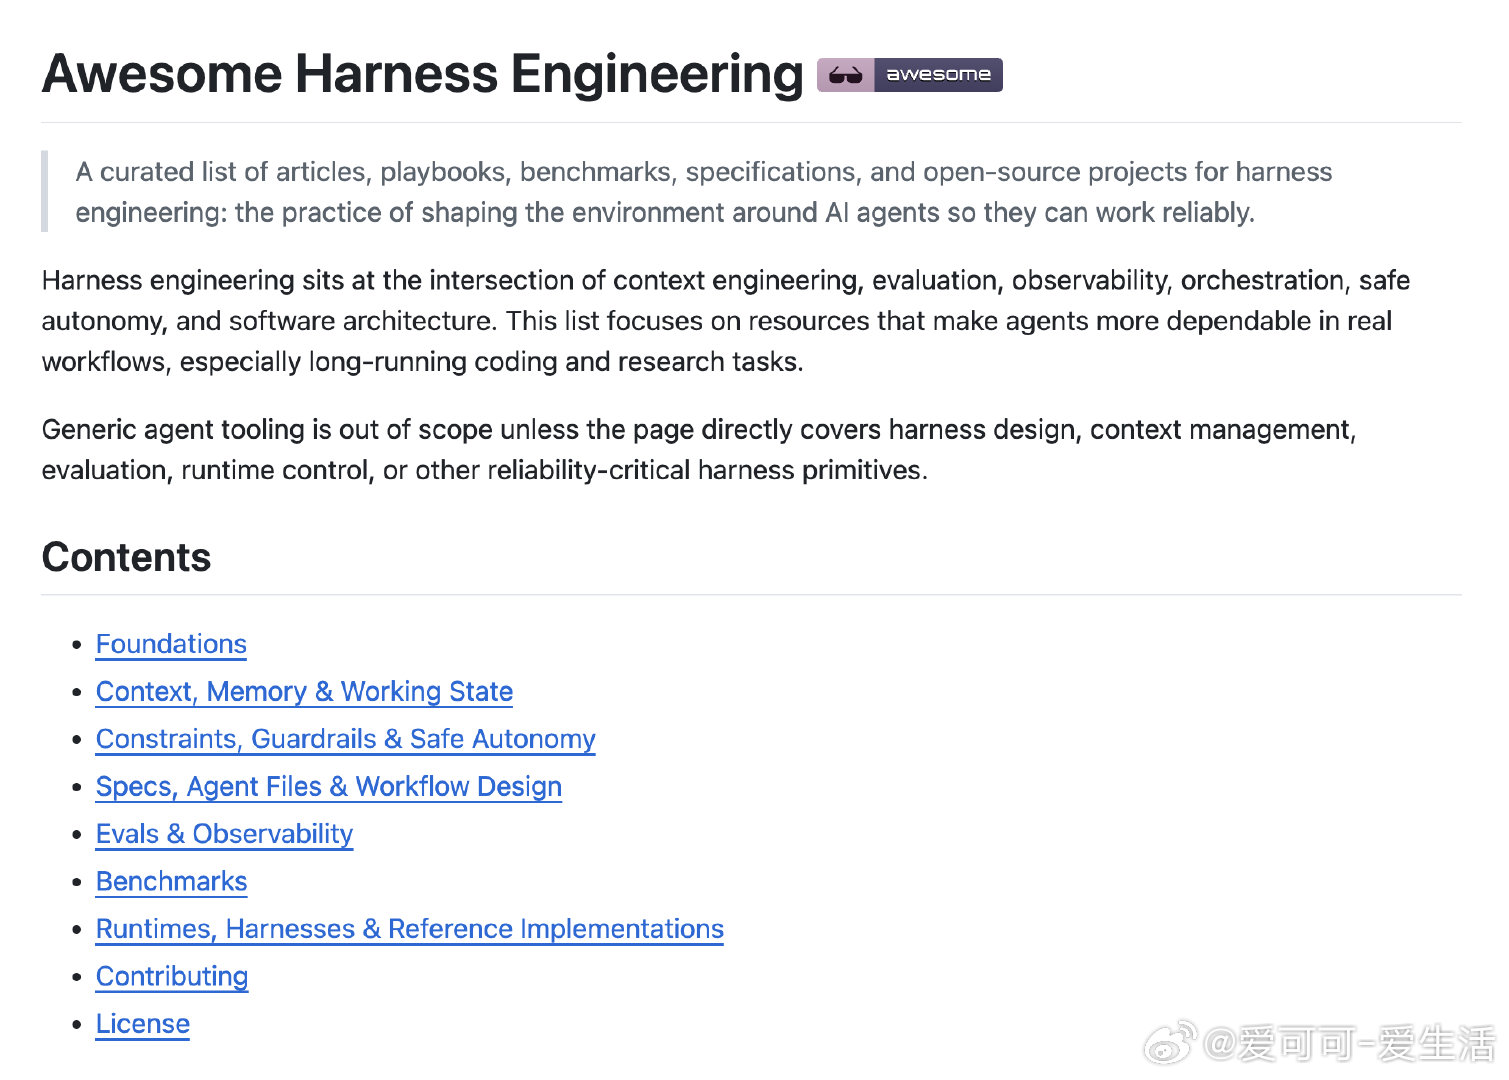Click the paragraph starting "Harness engineering sits"
The height and width of the screenshot is (1080, 1509).
pos(726,321)
